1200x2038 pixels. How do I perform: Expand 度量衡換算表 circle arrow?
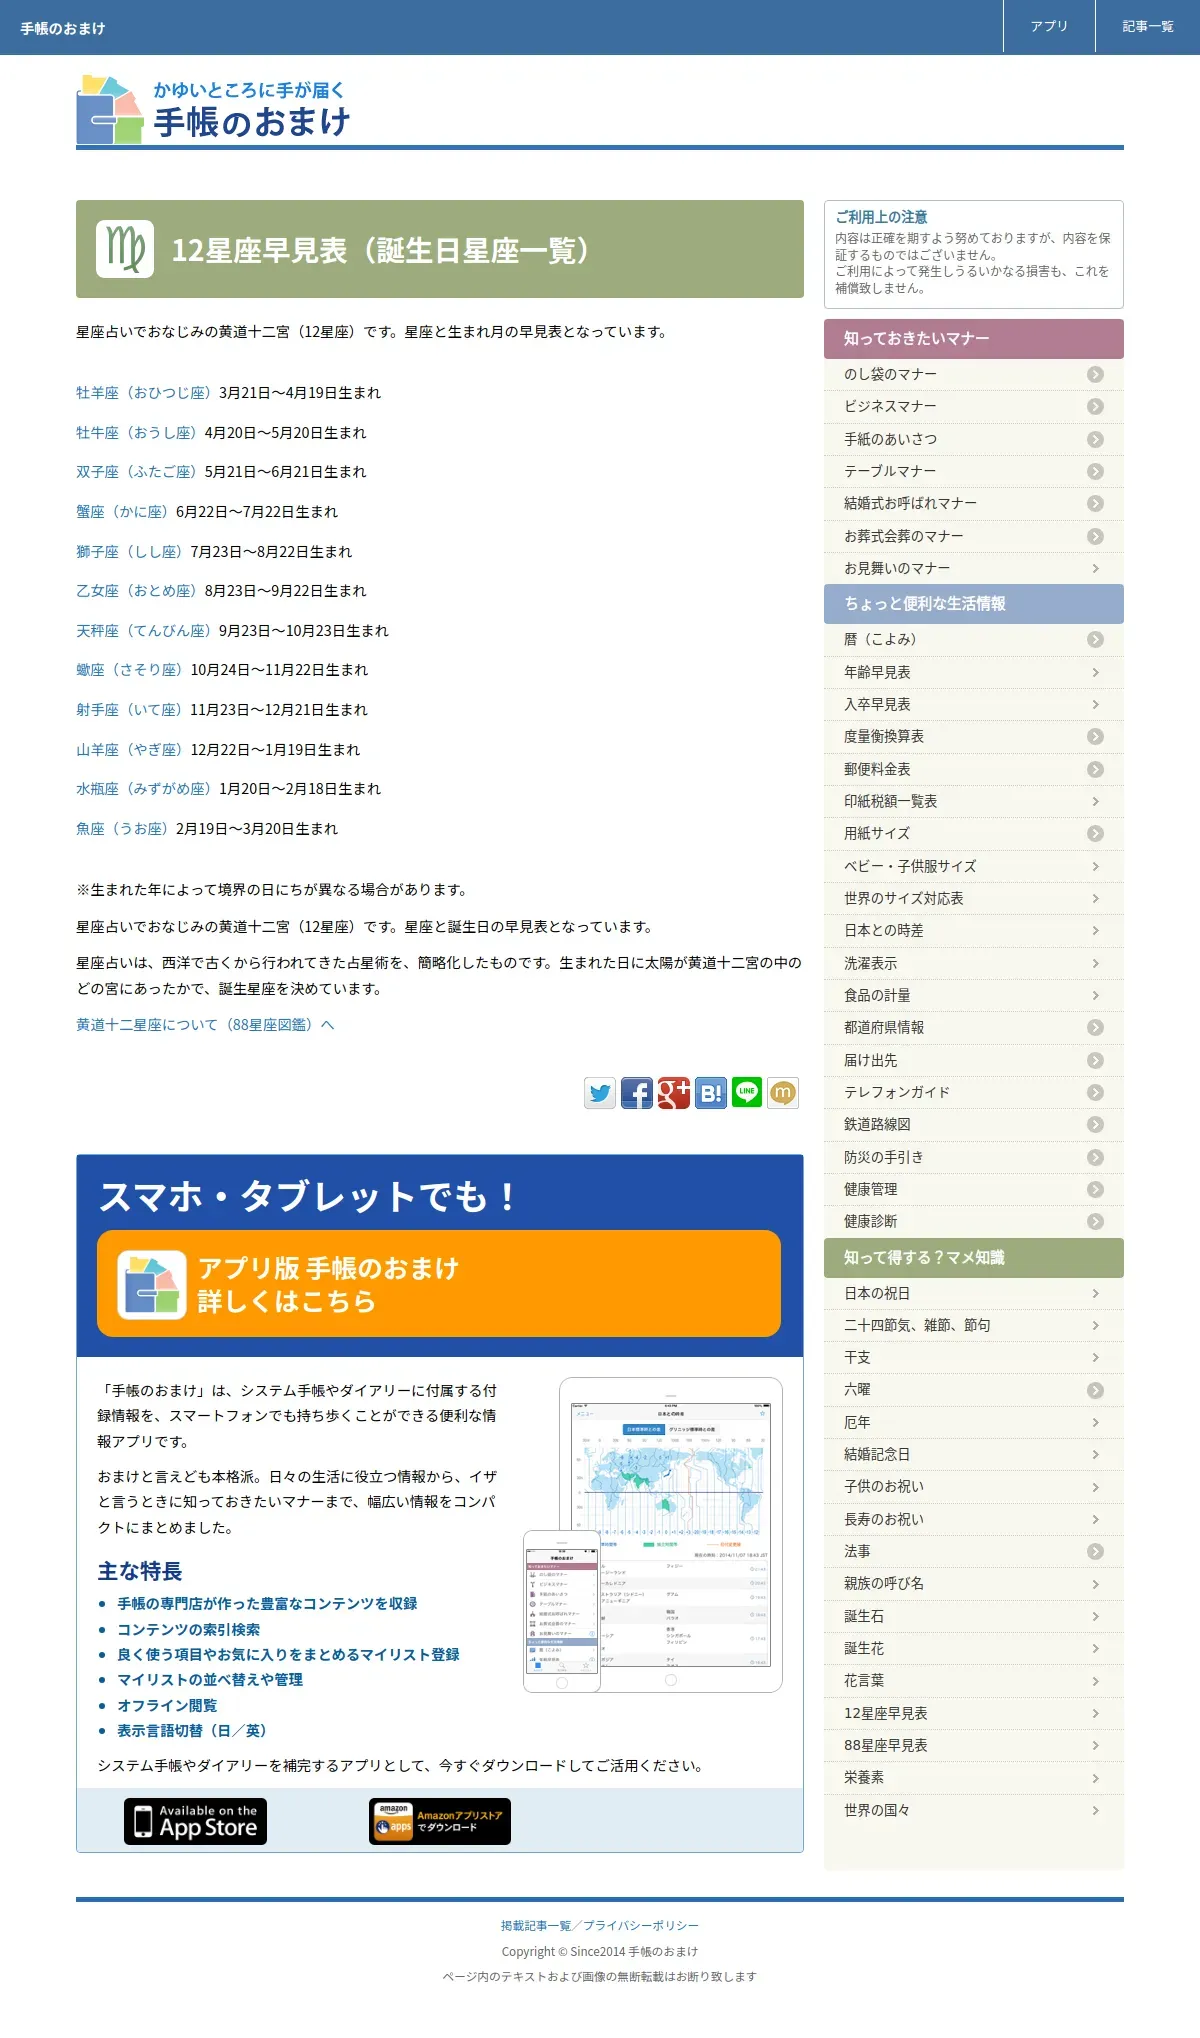(1095, 736)
